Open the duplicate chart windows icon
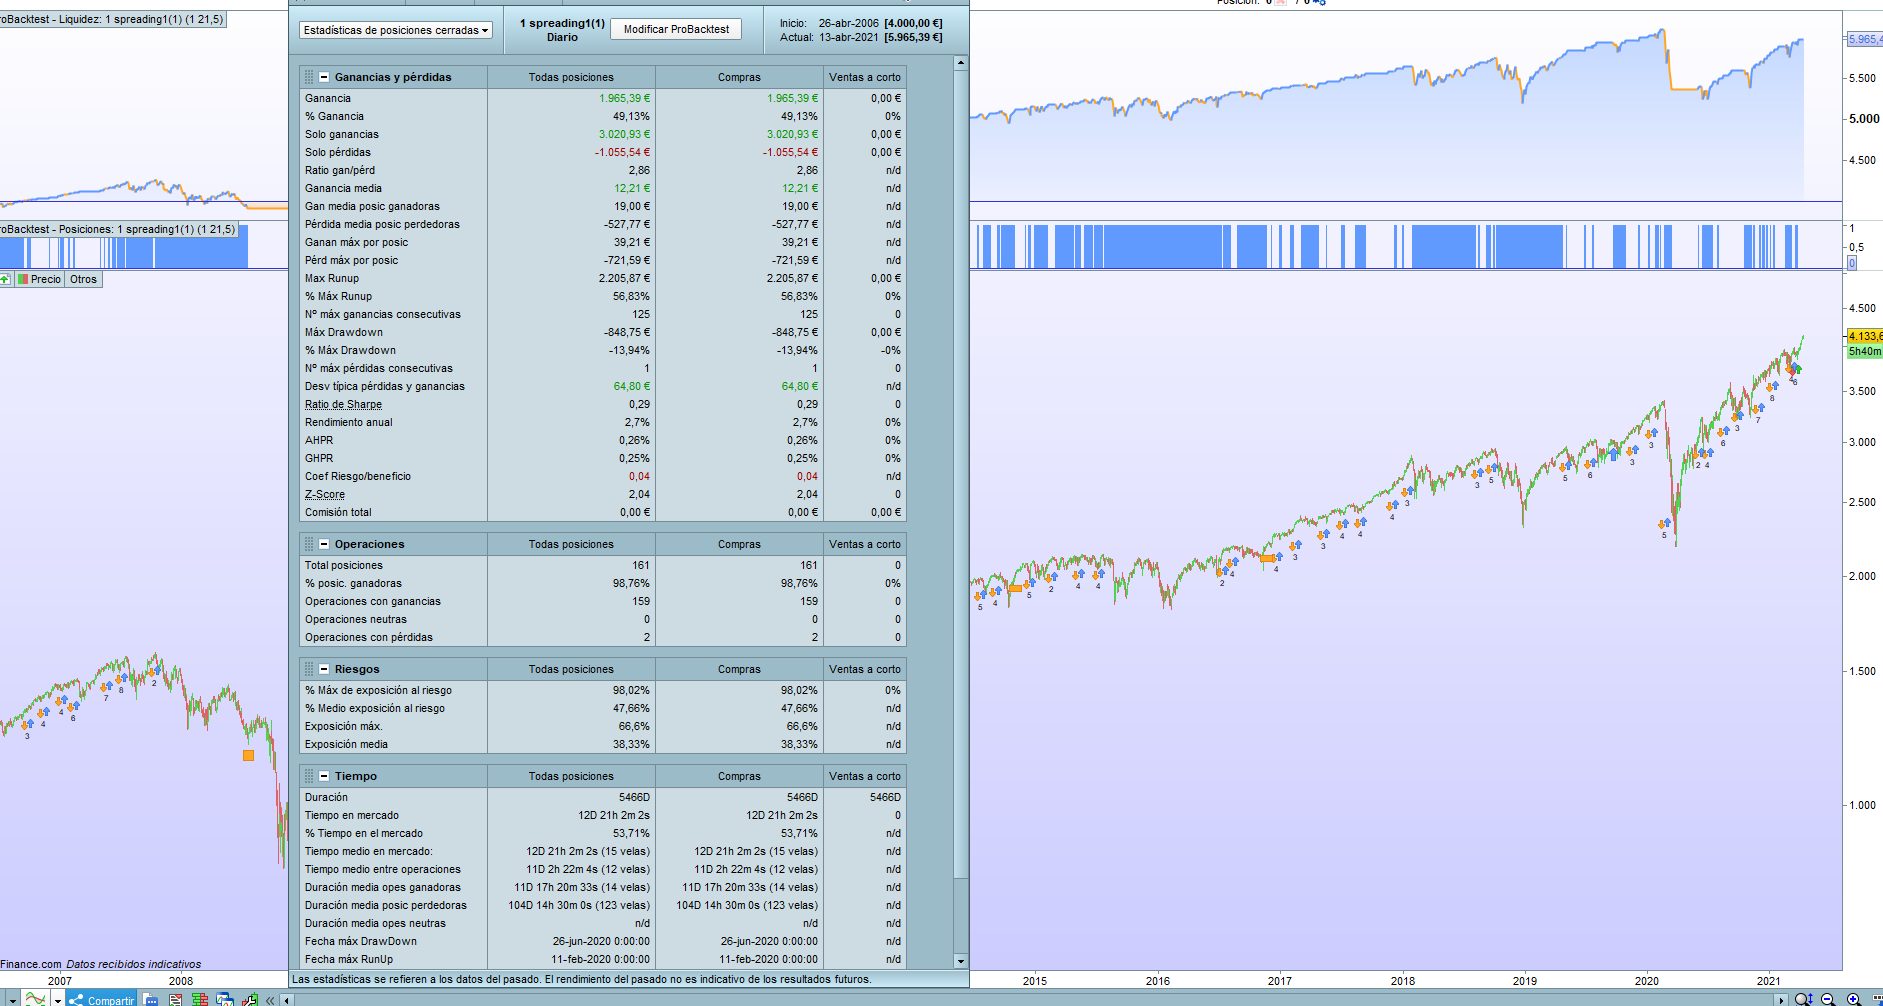The height and width of the screenshot is (1006, 1883). tap(225, 999)
